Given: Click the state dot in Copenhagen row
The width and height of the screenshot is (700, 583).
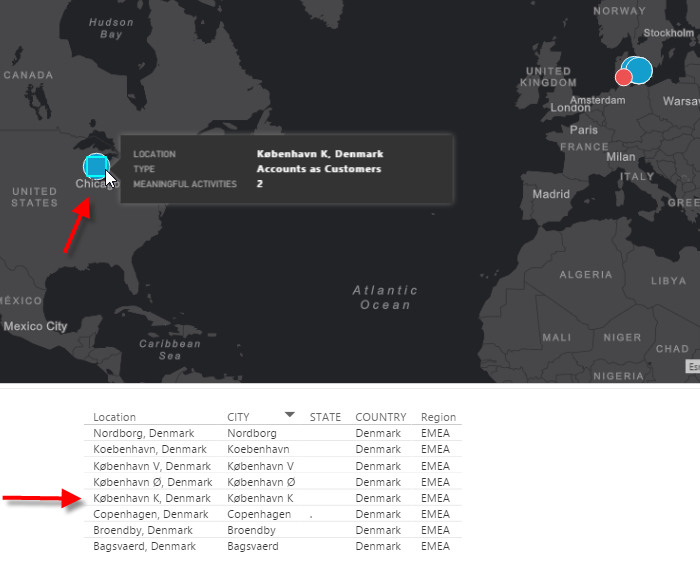Looking at the screenshot, I should coord(311,517).
